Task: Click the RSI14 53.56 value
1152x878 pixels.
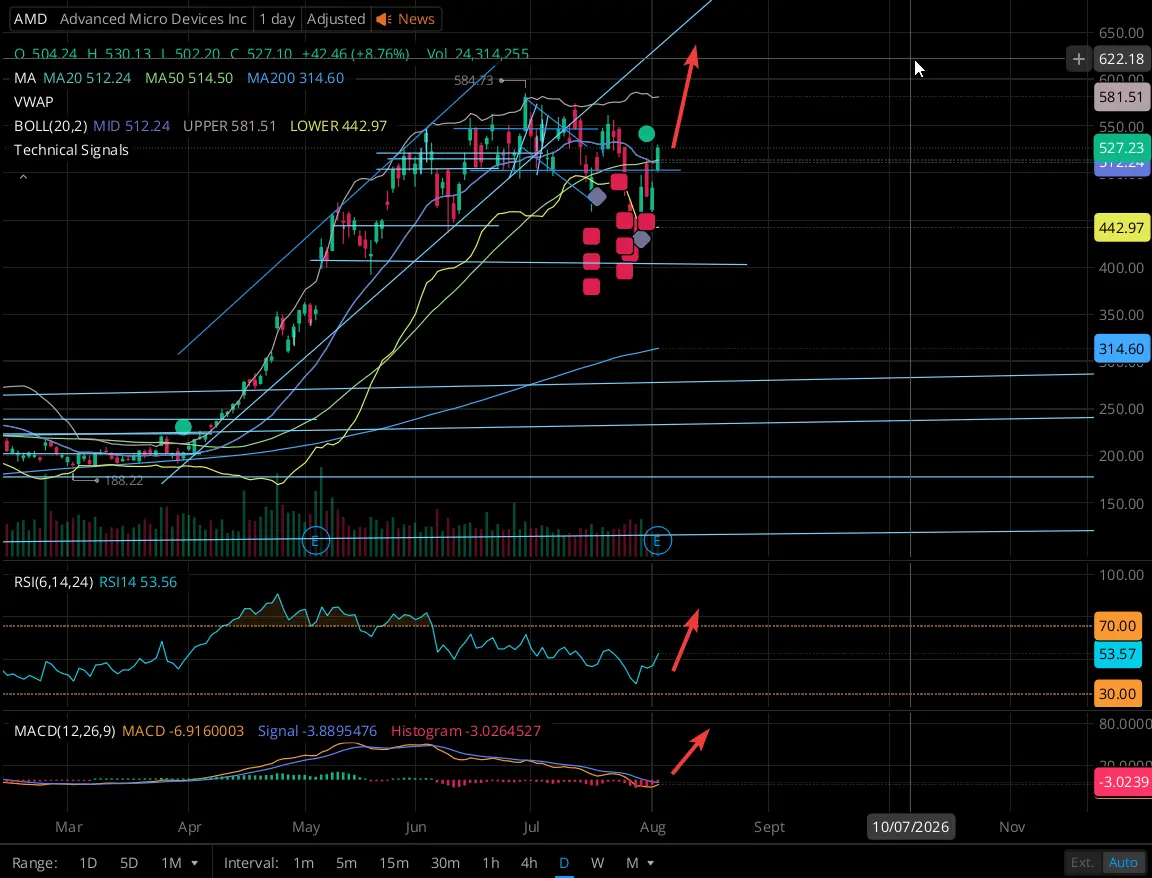Action: click(x=138, y=582)
